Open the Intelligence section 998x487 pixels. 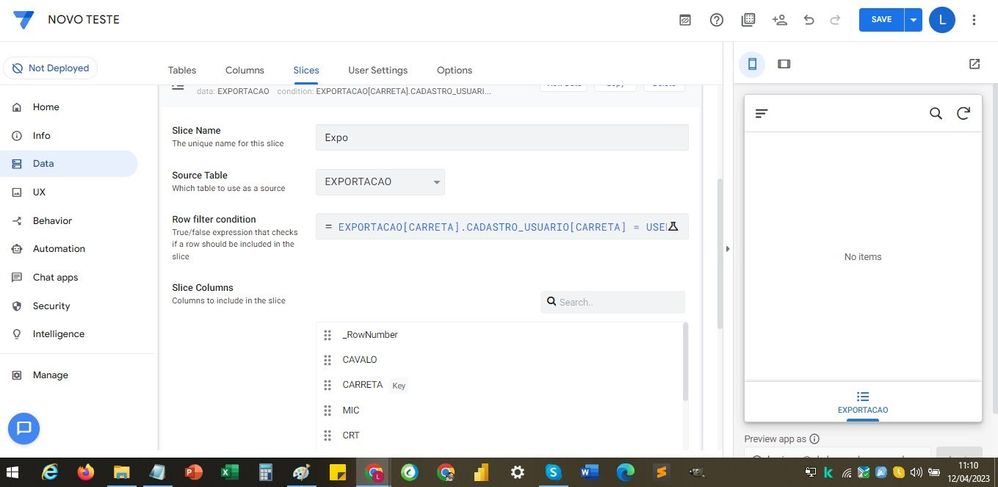59,334
